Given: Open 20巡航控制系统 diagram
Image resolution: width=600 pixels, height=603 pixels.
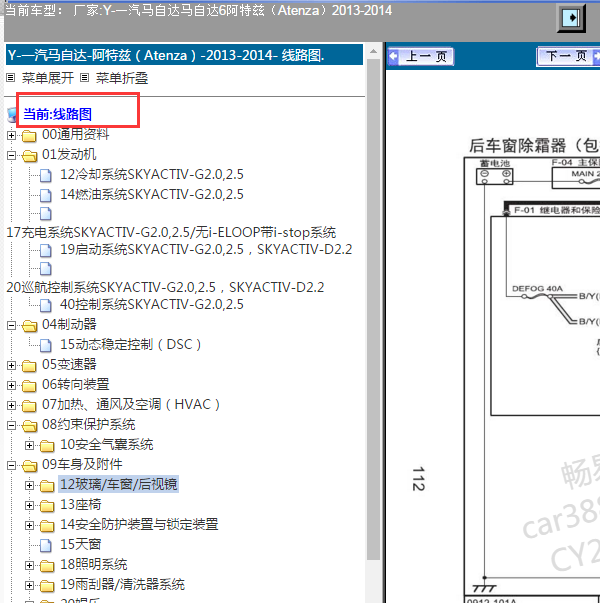Looking at the screenshot, I should [165, 287].
